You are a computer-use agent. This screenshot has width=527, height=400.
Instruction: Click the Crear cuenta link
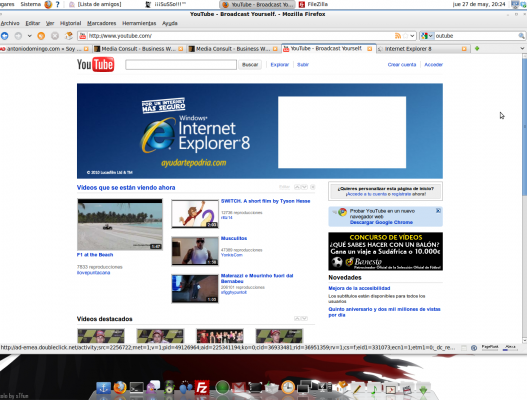pyautogui.click(x=402, y=65)
